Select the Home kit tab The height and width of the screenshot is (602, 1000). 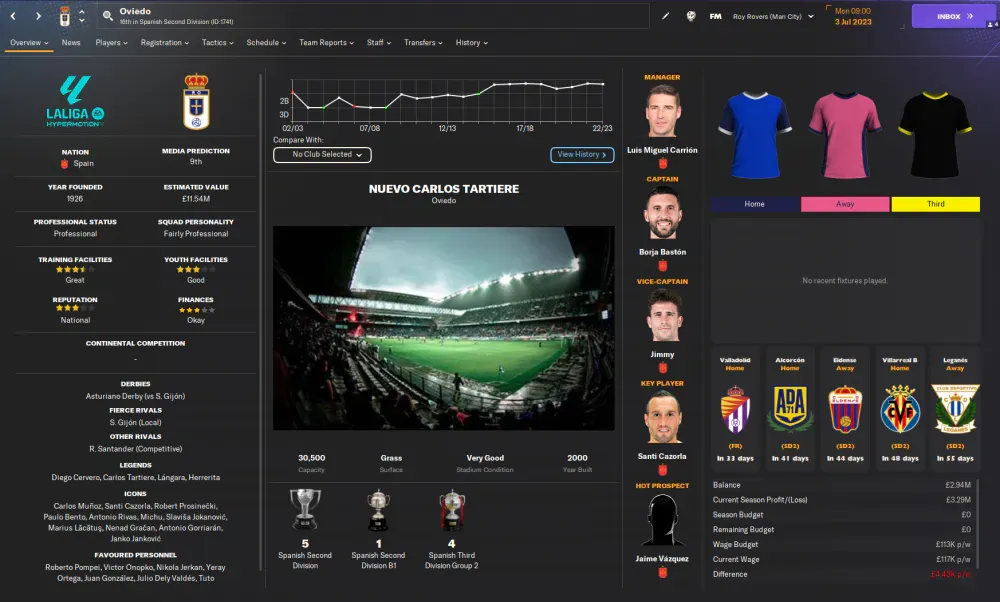[754, 204]
